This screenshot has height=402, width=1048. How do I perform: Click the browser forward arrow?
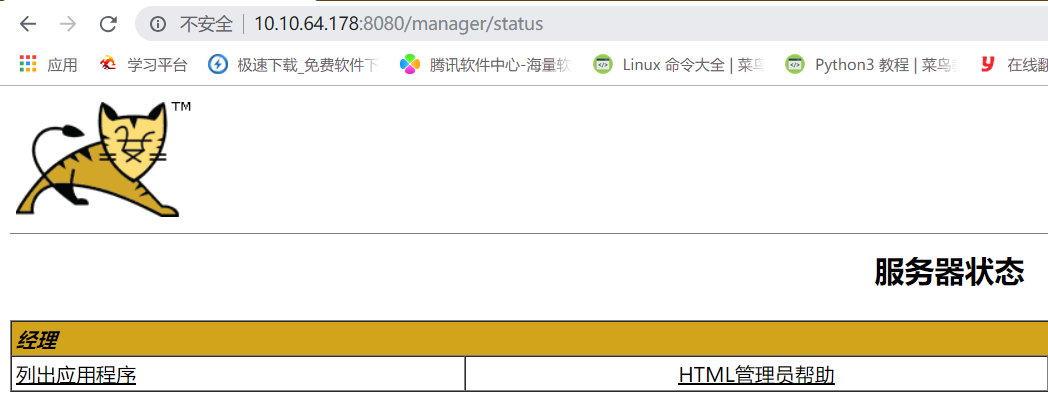tap(68, 25)
